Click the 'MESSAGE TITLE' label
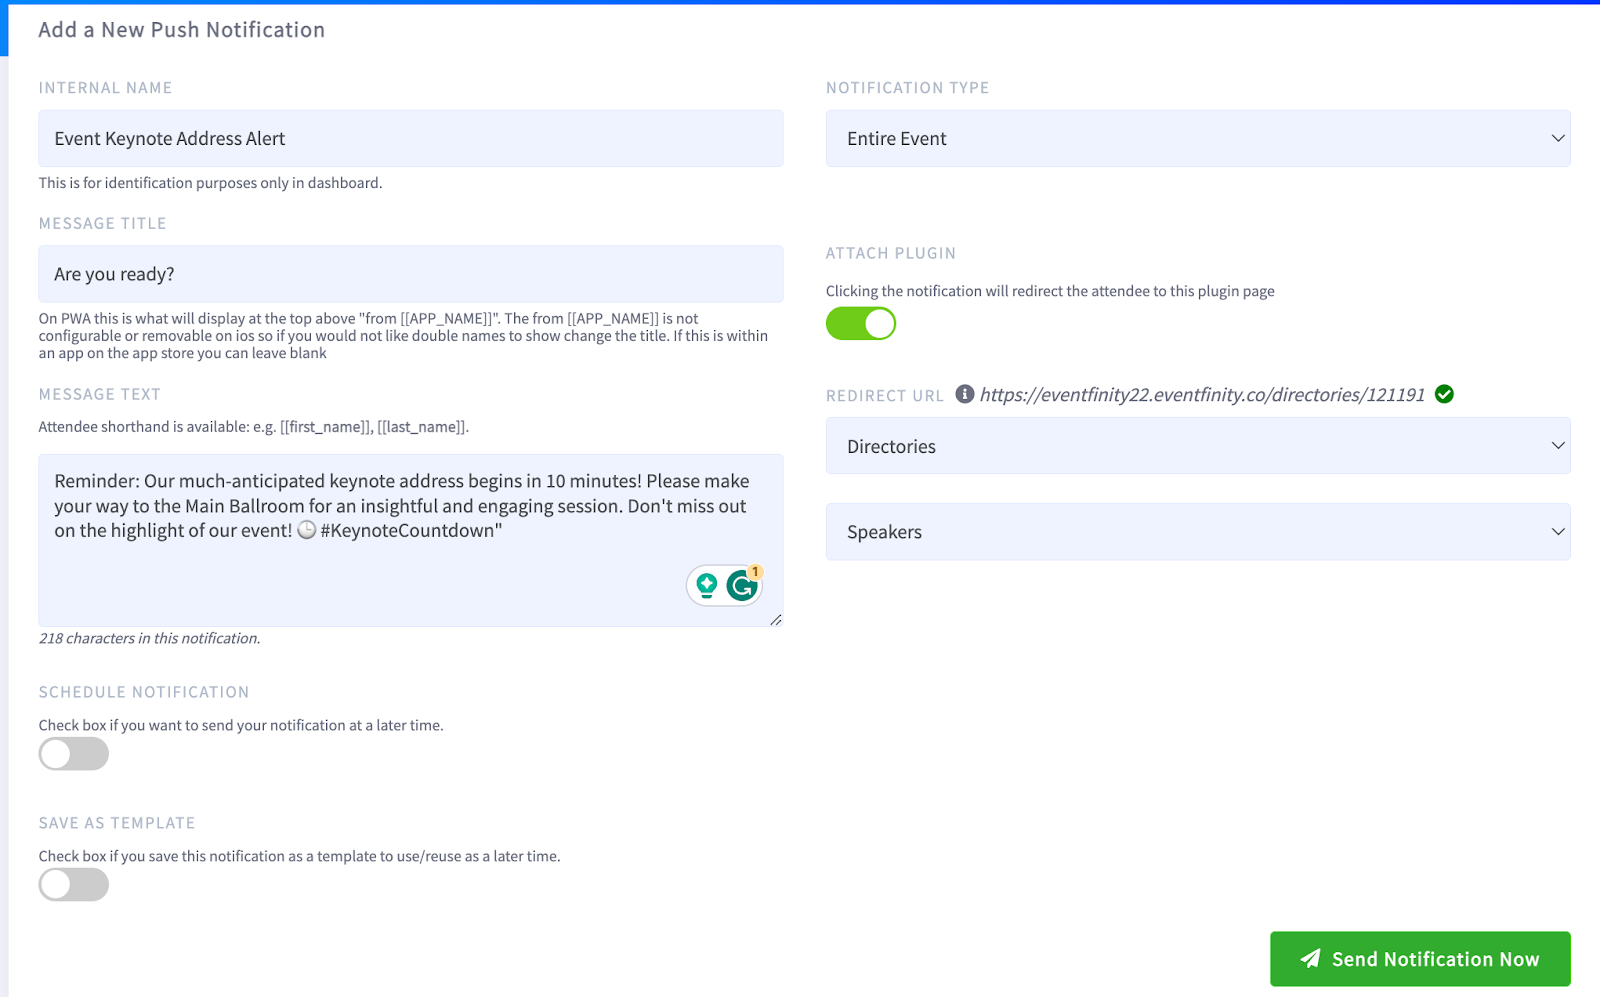 [x=103, y=223]
